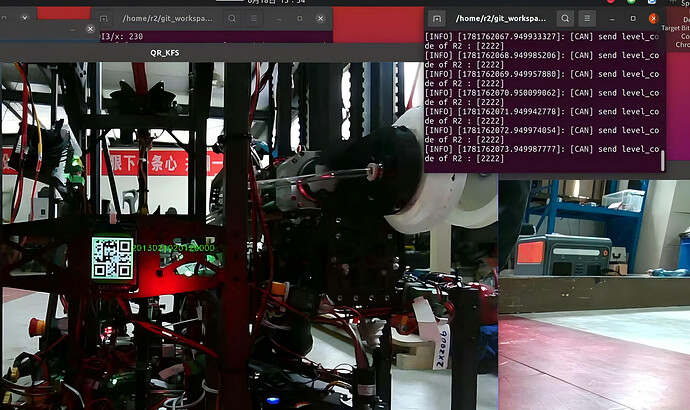Open search in the left terminal window
Image resolution: width=690 pixels, height=410 pixels.
click(x=232, y=18)
